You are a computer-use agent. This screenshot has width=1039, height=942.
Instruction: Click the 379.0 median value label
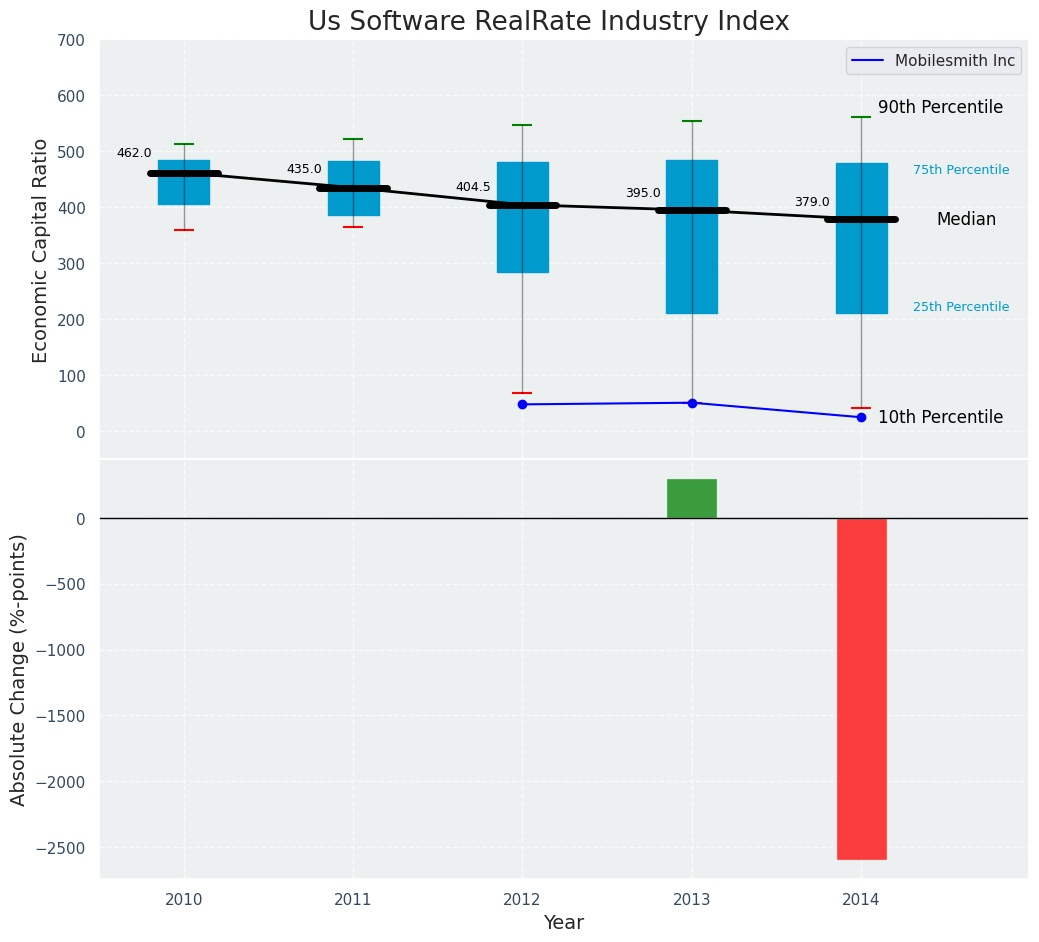812,202
